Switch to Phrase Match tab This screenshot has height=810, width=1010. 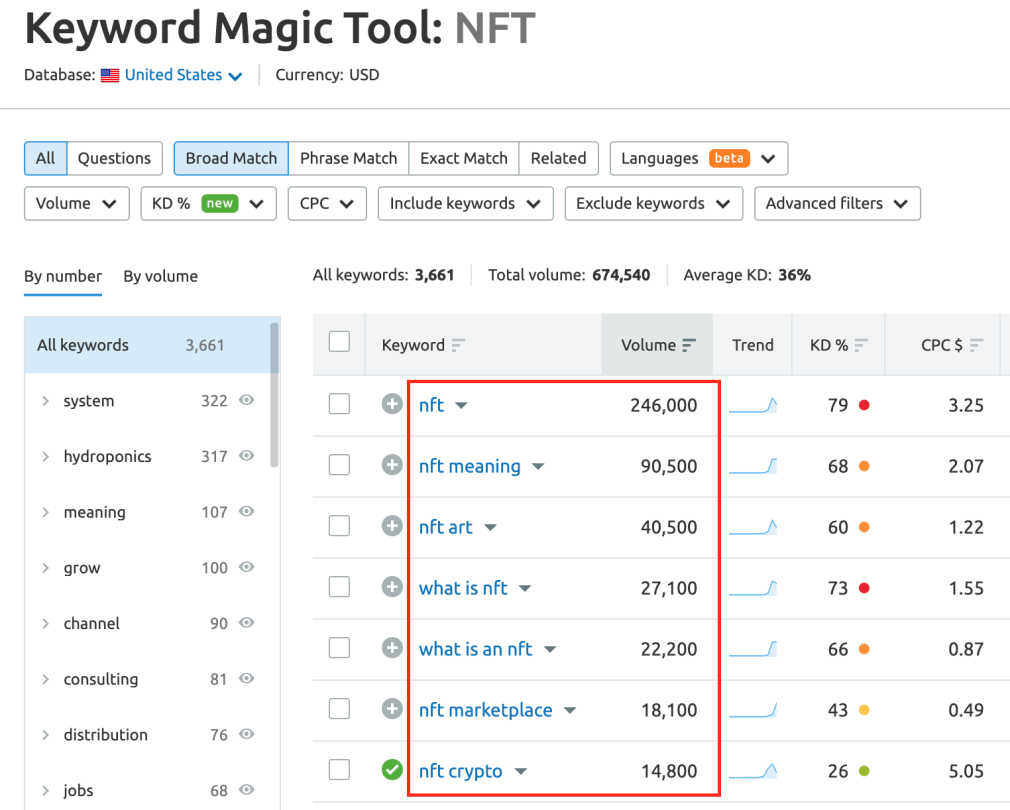(348, 158)
